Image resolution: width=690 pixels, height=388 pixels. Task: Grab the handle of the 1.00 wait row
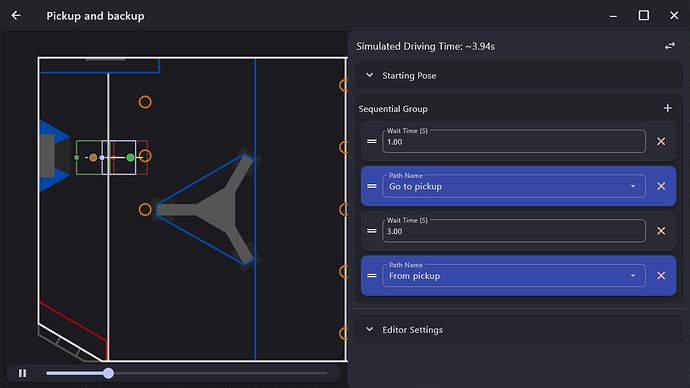pos(372,142)
